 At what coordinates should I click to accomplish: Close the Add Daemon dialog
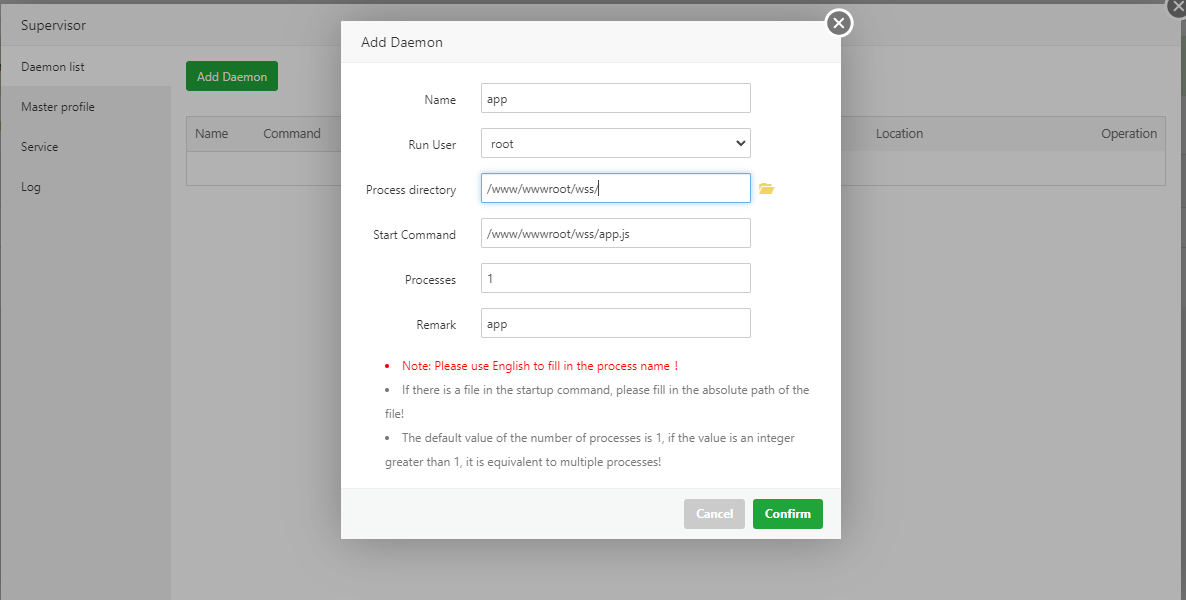pyautogui.click(x=839, y=22)
